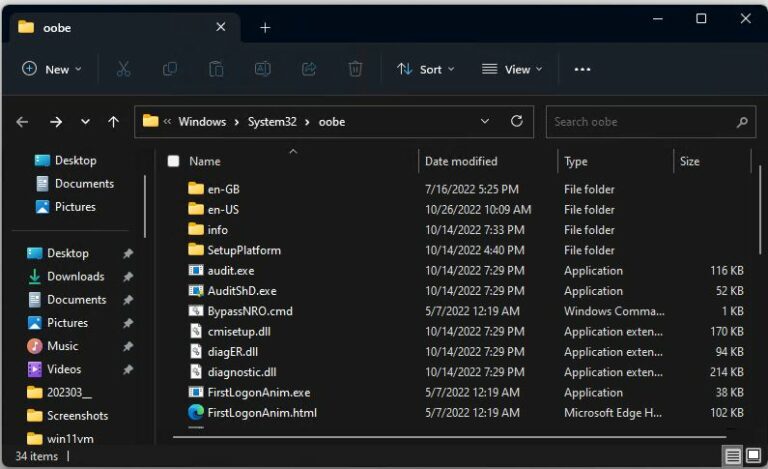
Task: Click the Search oobe input field
Action: (x=640, y=122)
